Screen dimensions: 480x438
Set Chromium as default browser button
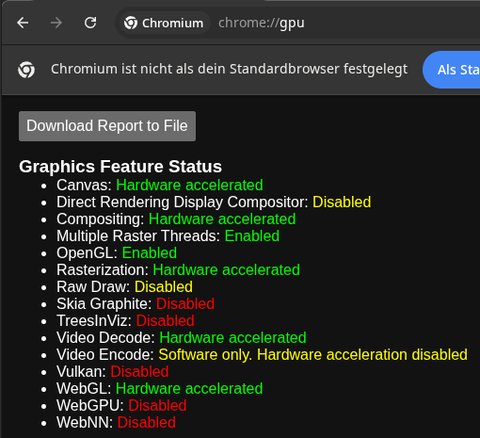click(452, 70)
